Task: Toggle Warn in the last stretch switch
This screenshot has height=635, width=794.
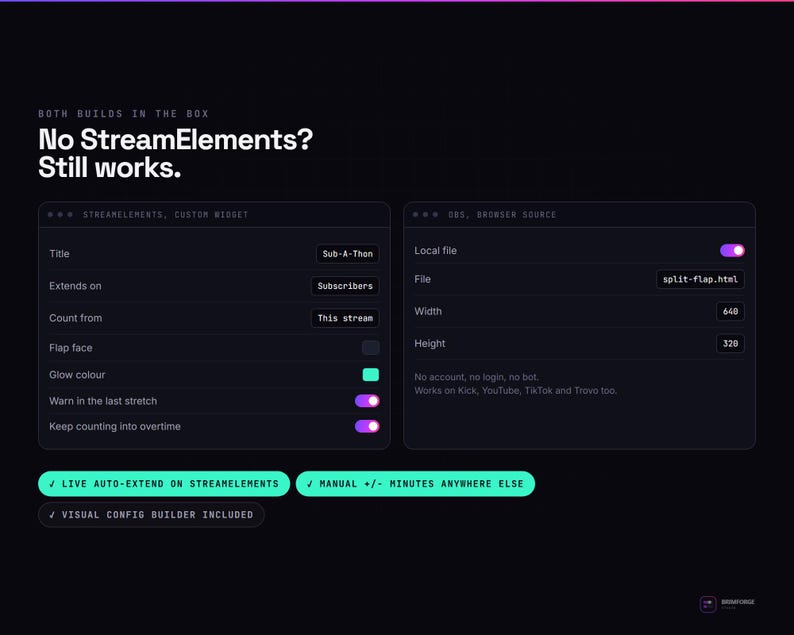Action: coord(367,401)
